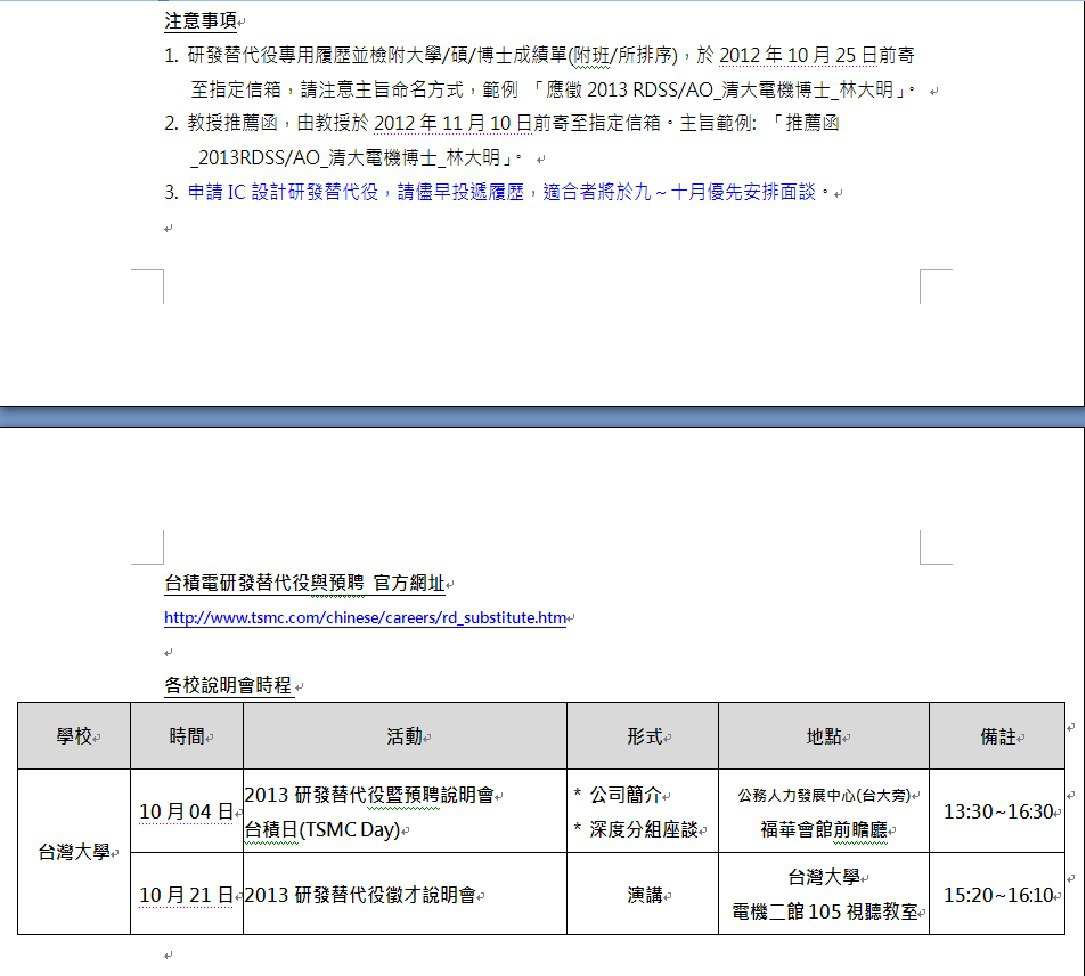The height and width of the screenshot is (976, 1085).
Task: Click 應徵2013 RDSS/AO_清大電機博士_林大明 example text
Action: (x=720, y=89)
